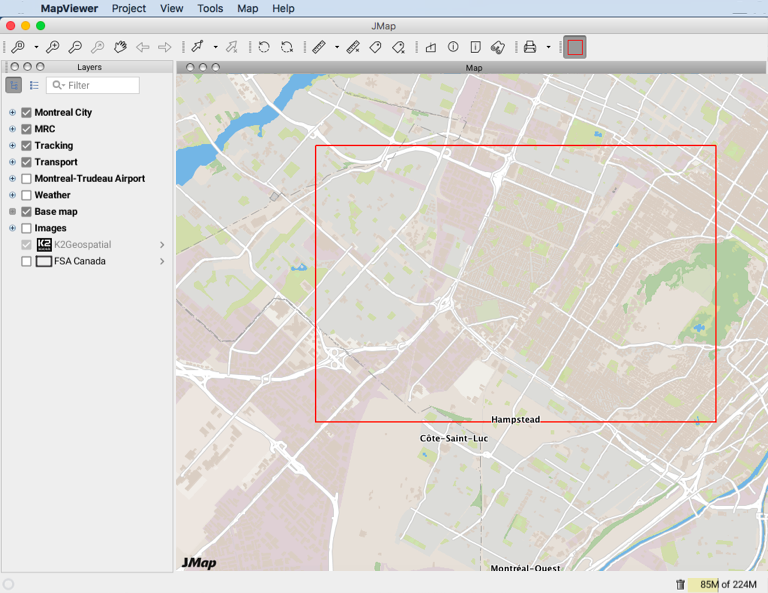Screen dimensions: 768x593
Task: Click the Print icon in toolbar
Action: [x=530, y=47]
